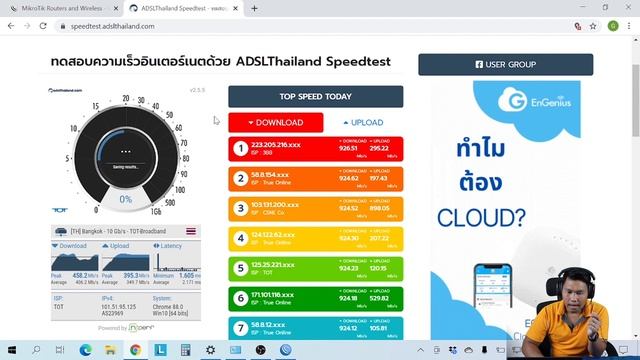Click rank 6 entry 171.101.116.xxx
Viewport: 640px width, 360px height.
(x=316, y=299)
